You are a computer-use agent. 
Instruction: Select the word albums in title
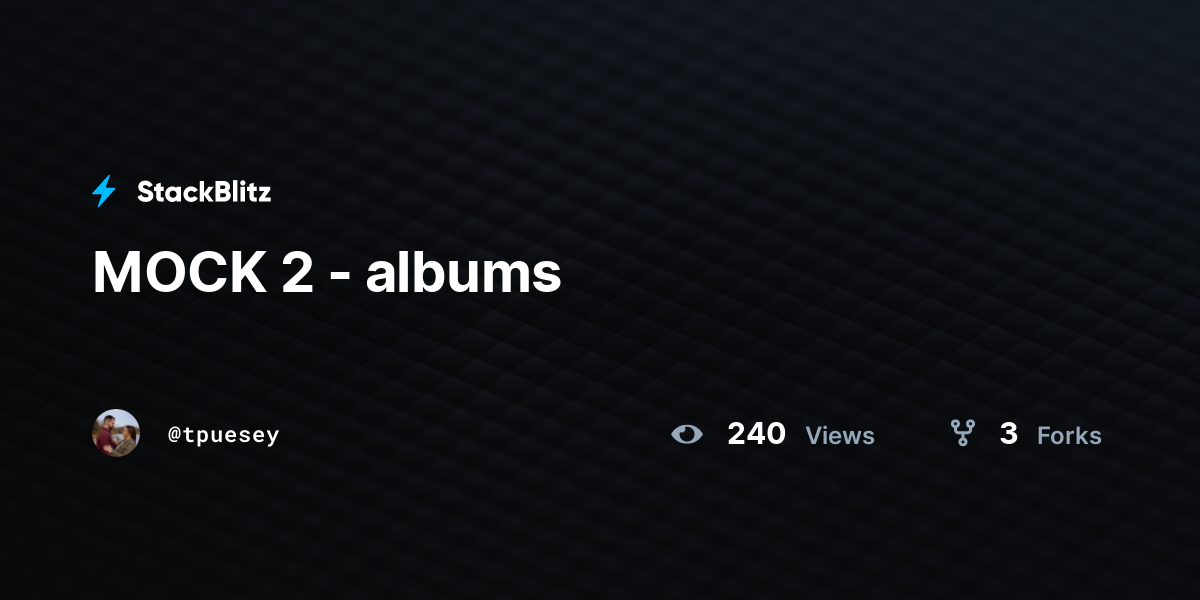[x=464, y=272]
